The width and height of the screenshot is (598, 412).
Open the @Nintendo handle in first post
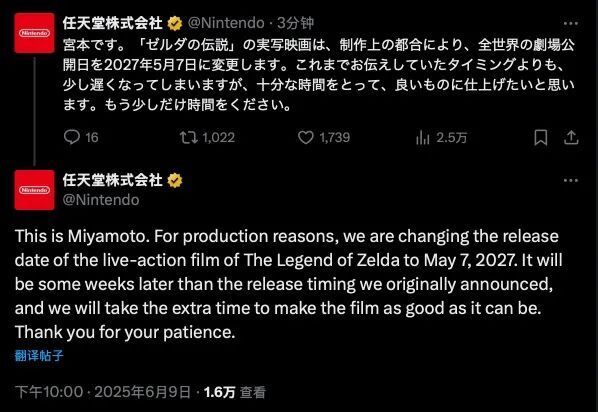tap(226, 23)
